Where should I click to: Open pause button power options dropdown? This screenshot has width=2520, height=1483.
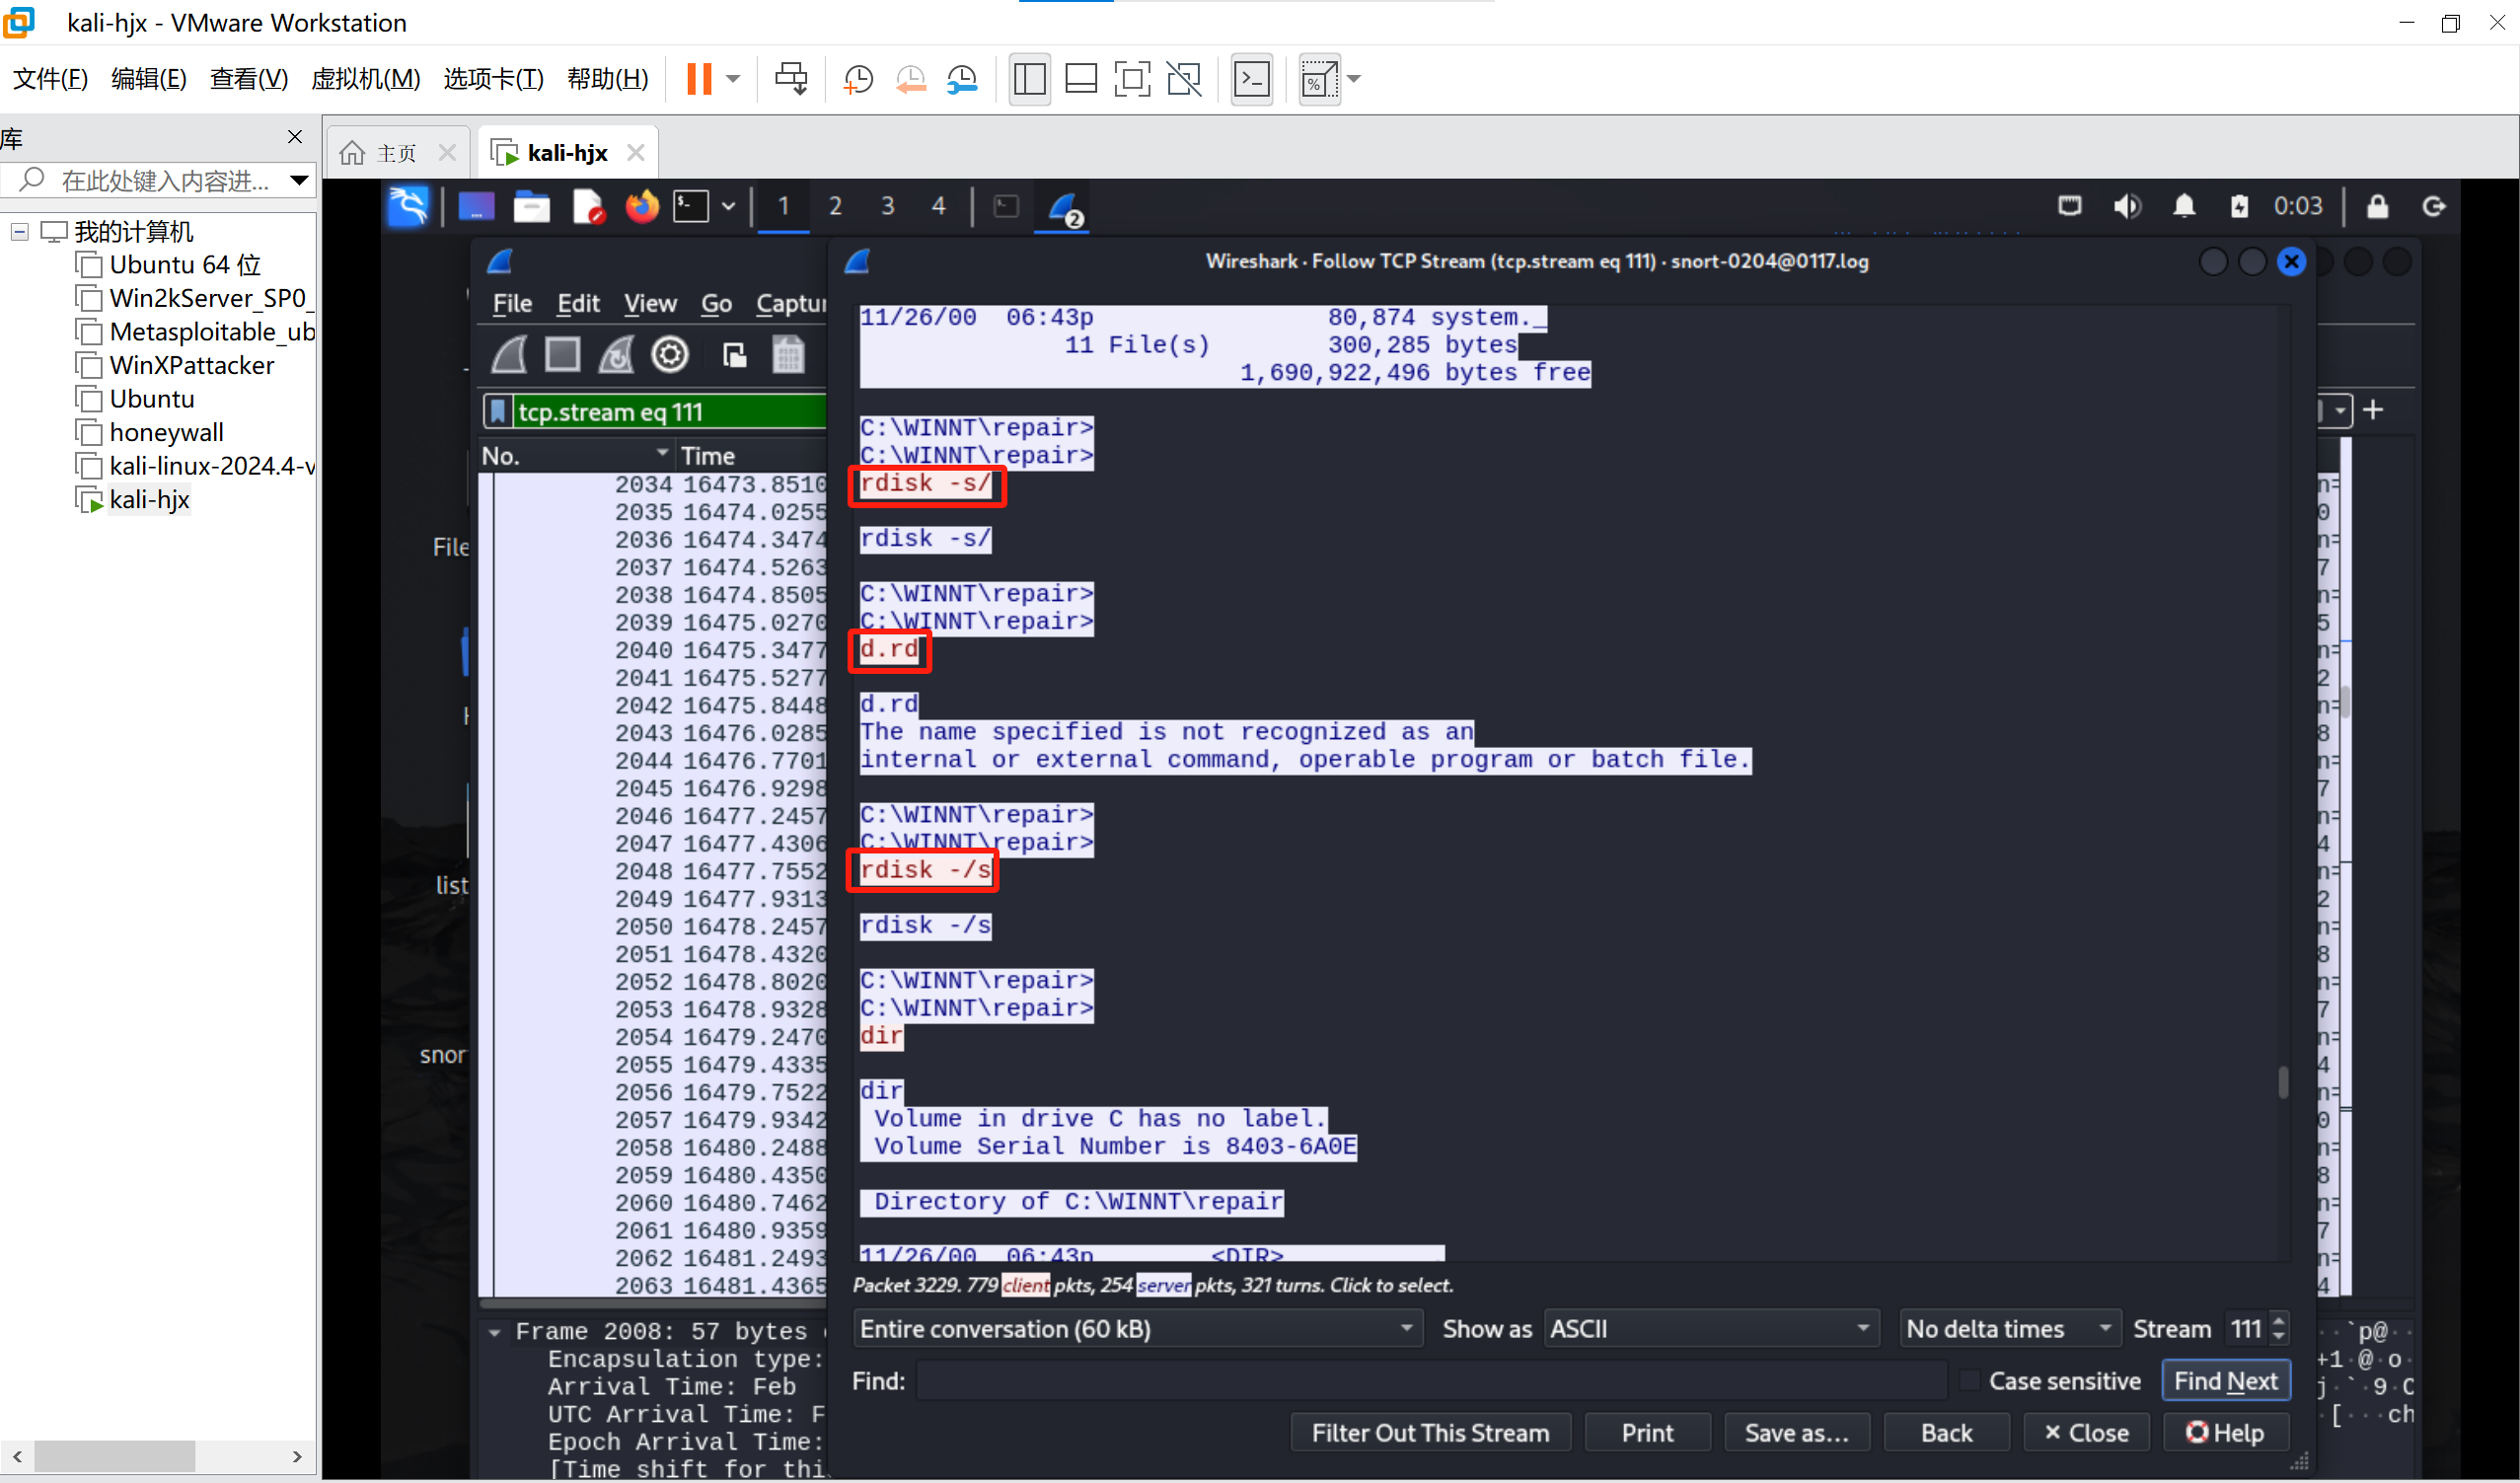pyautogui.click(x=733, y=79)
